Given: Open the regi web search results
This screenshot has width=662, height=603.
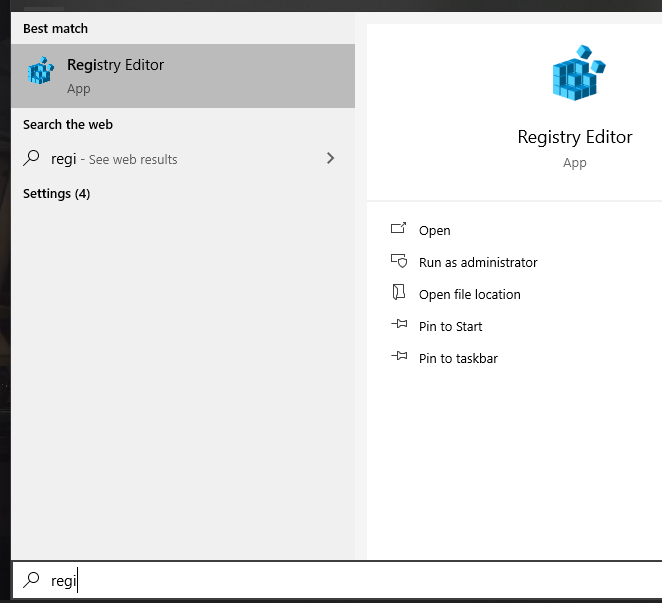Looking at the screenshot, I should point(183,159).
